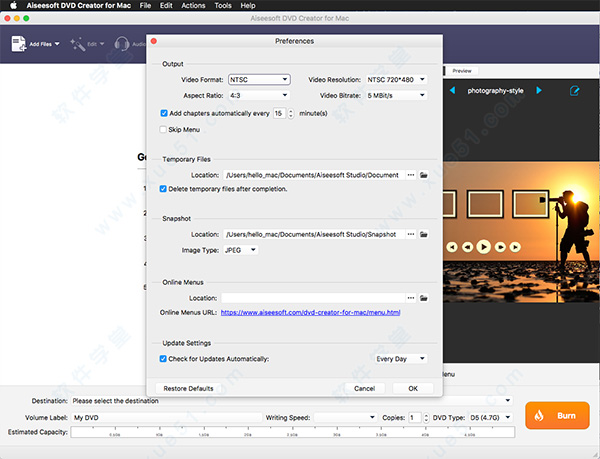Open the Video Bitrate 5 MBit/s dropdown
The image size is (600, 459).
click(x=396, y=95)
